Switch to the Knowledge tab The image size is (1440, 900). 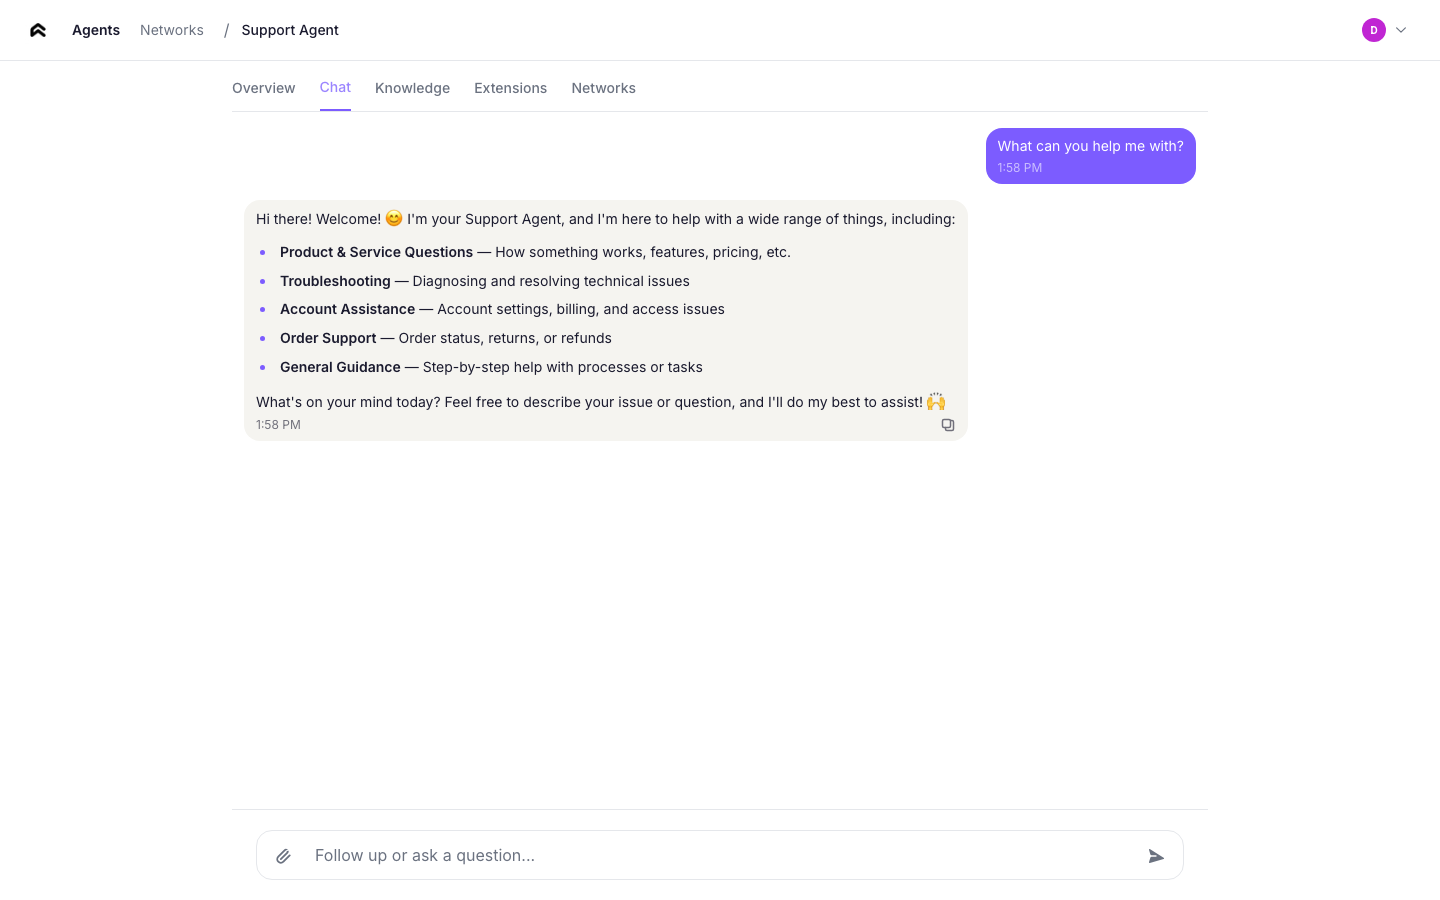[412, 88]
